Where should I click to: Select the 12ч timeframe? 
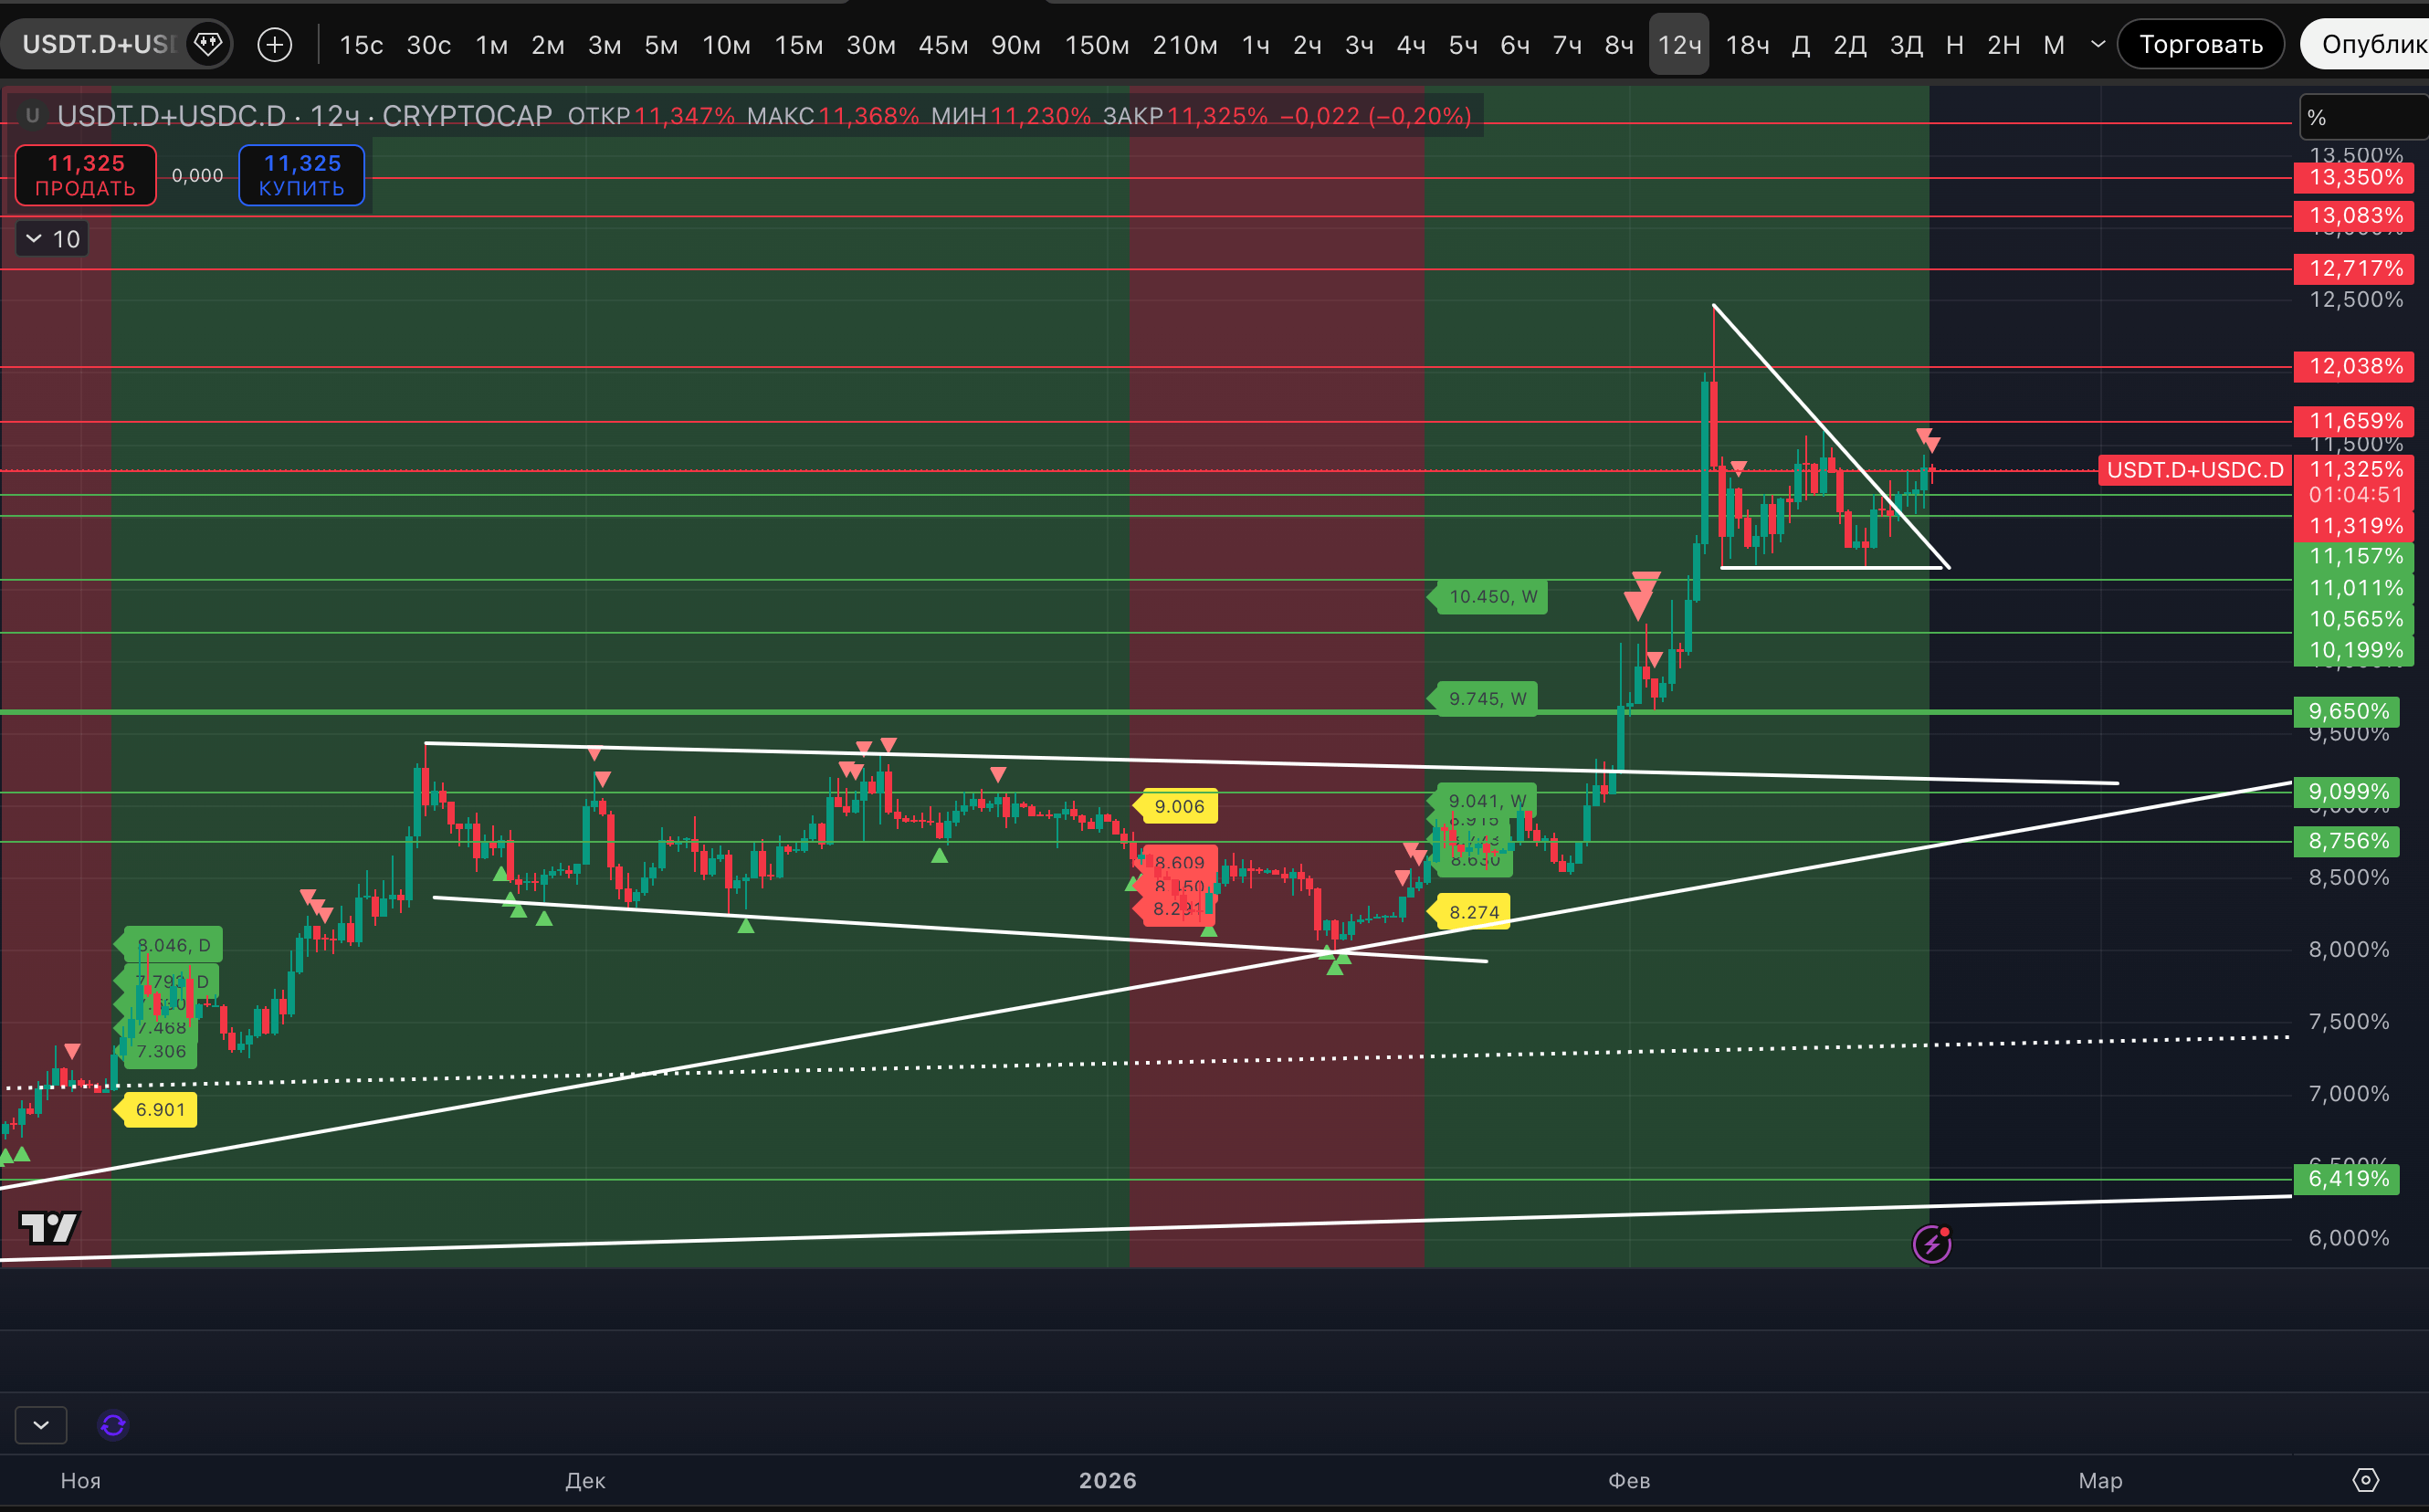click(1679, 45)
